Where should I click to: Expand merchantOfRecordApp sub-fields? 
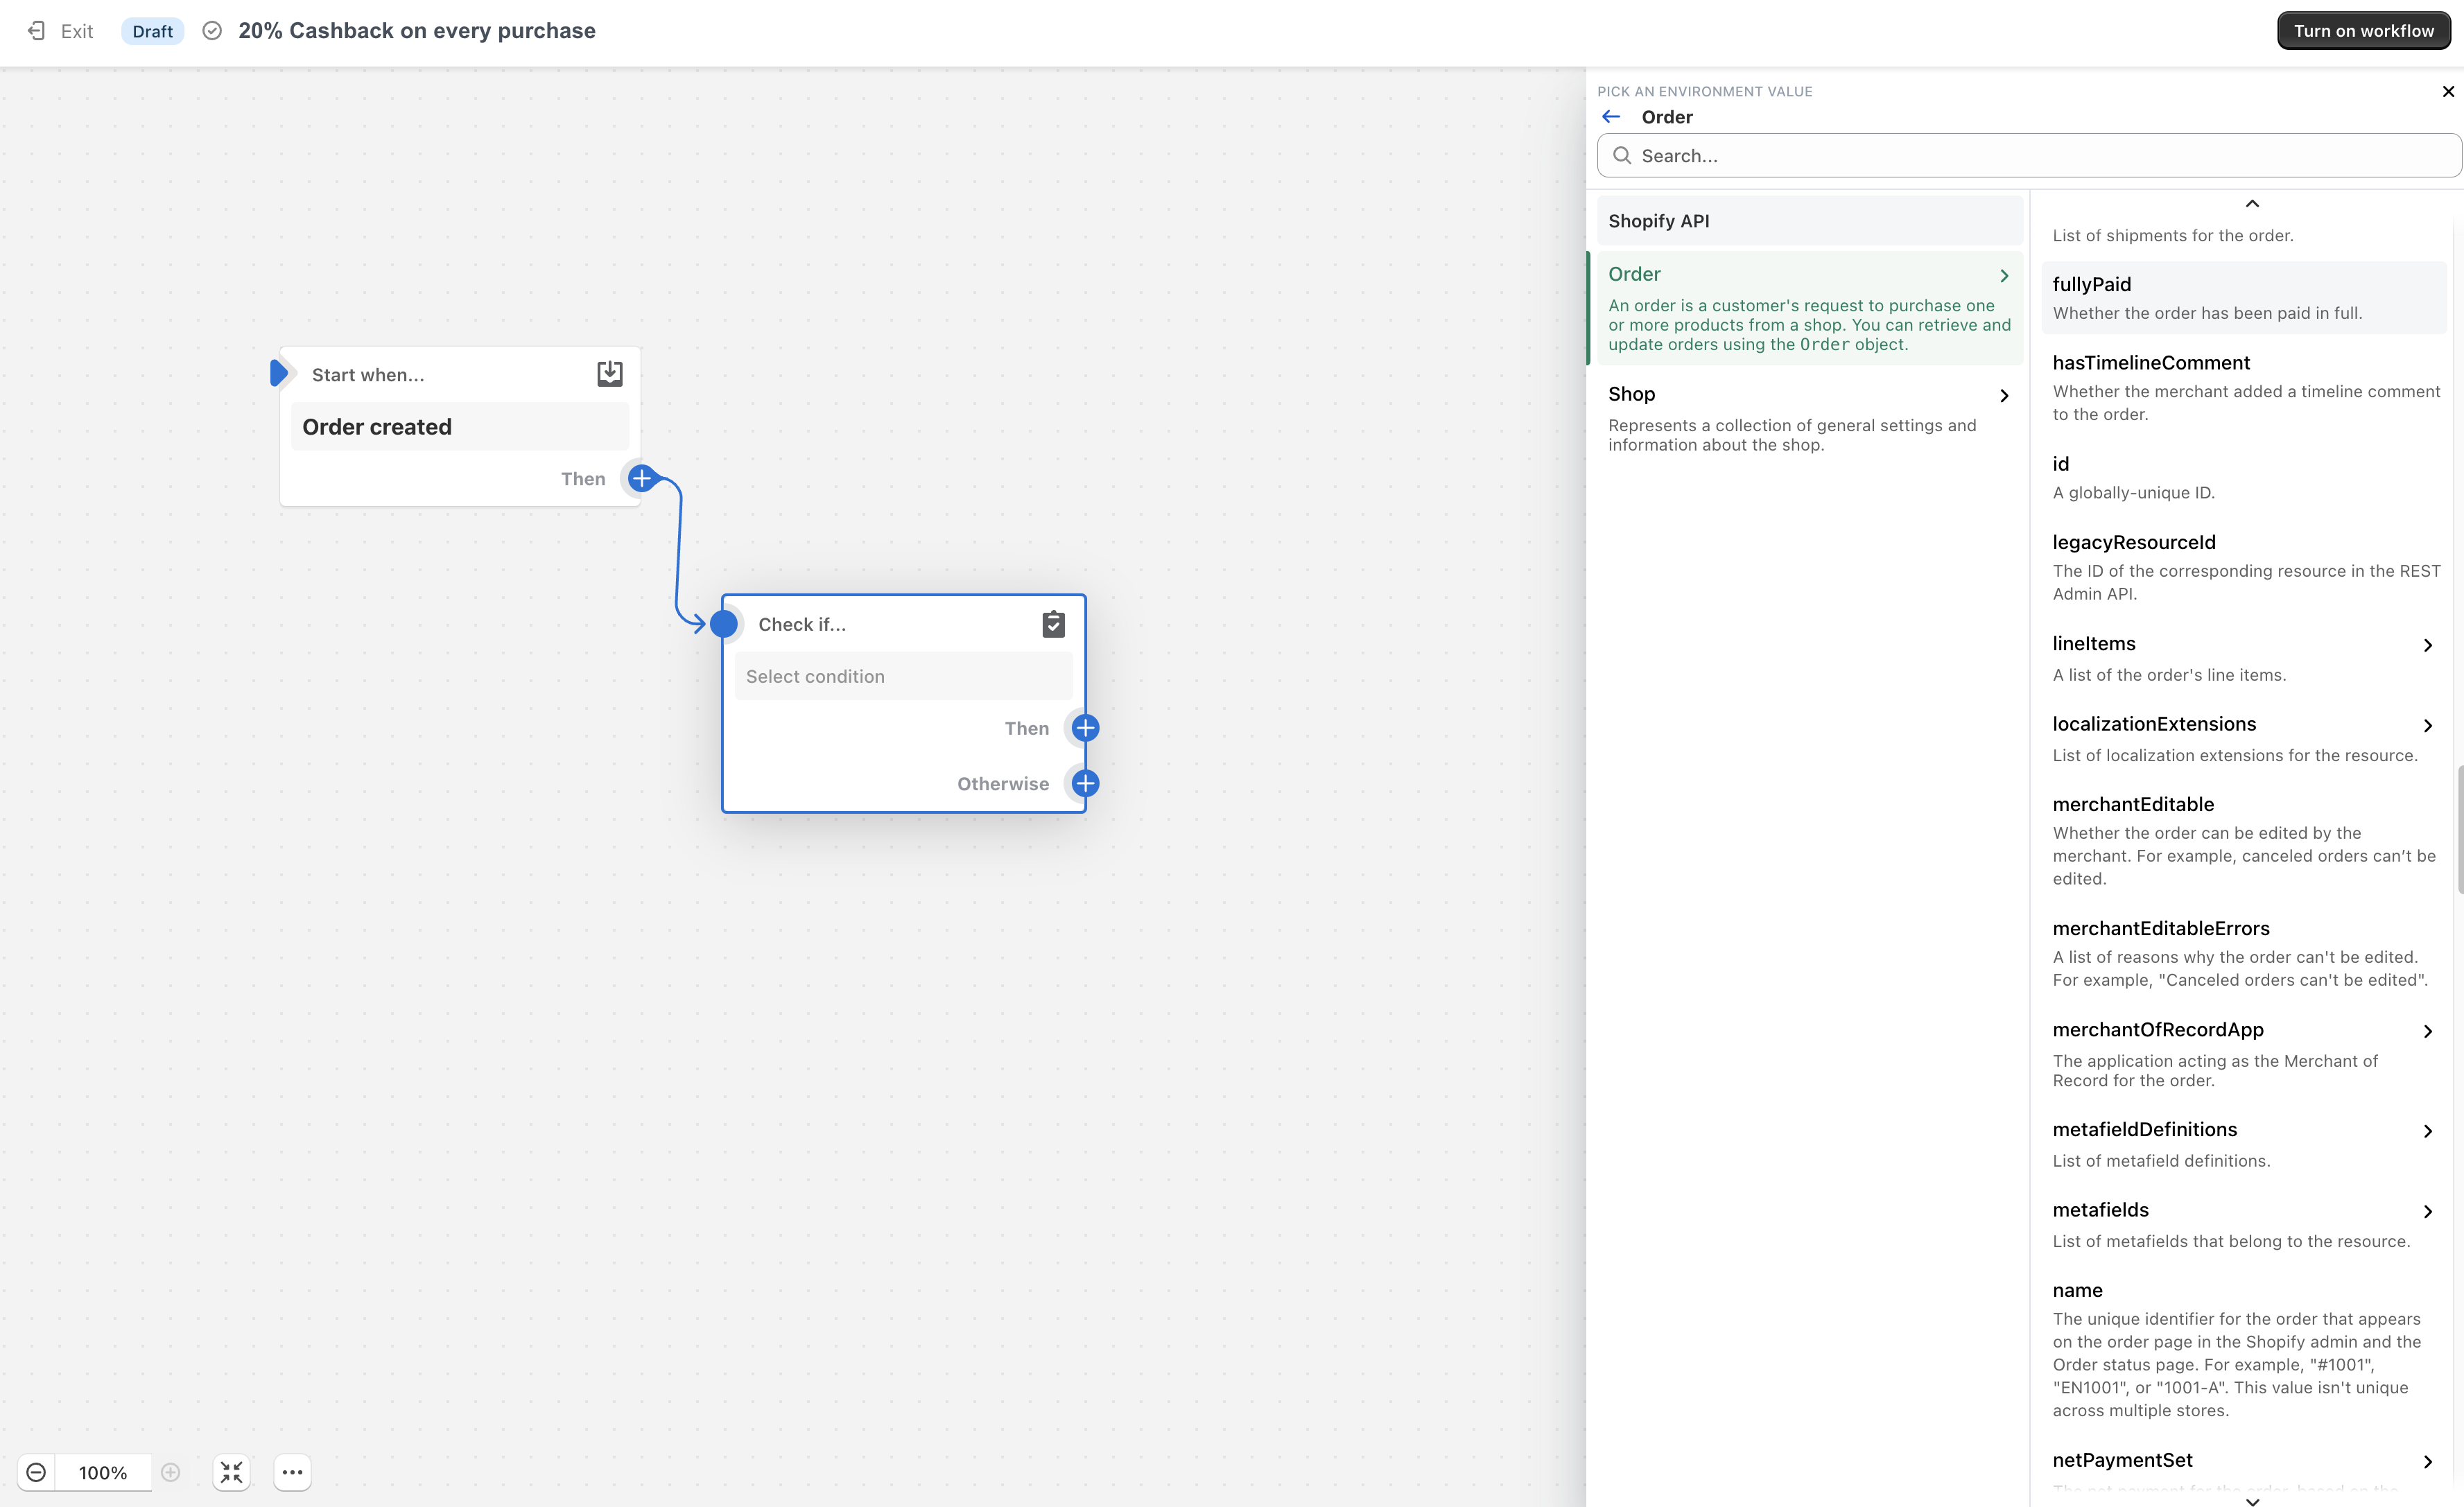[x=2427, y=1031]
